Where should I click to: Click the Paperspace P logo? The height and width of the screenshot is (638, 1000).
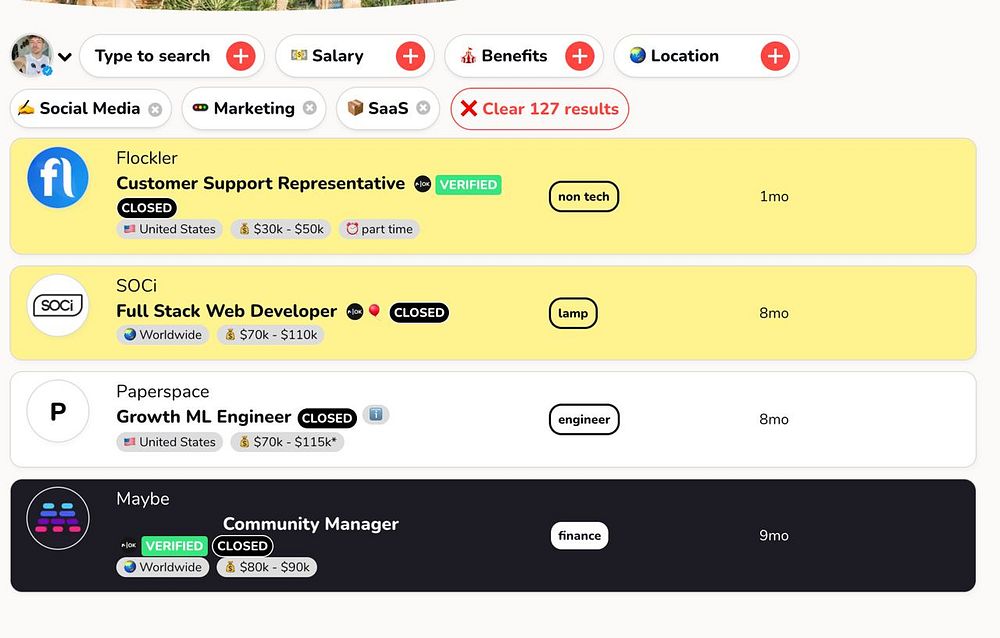58,412
